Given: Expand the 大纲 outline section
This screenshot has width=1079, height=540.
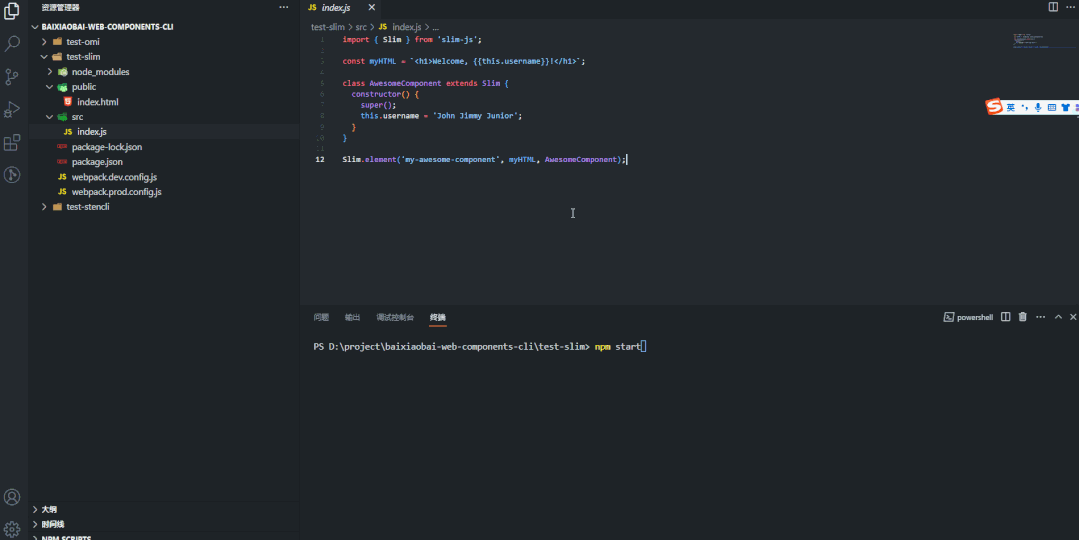Looking at the screenshot, I should pyautogui.click(x=36, y=509).
